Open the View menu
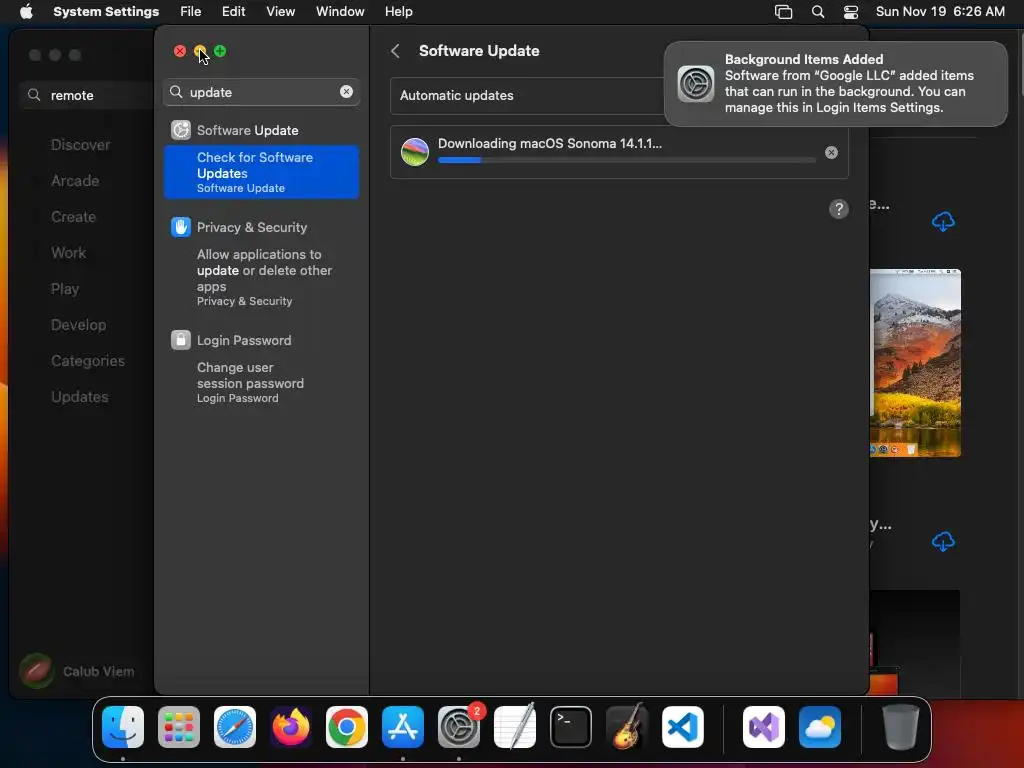Screen dimensions: 1024x768 [281, 12]
